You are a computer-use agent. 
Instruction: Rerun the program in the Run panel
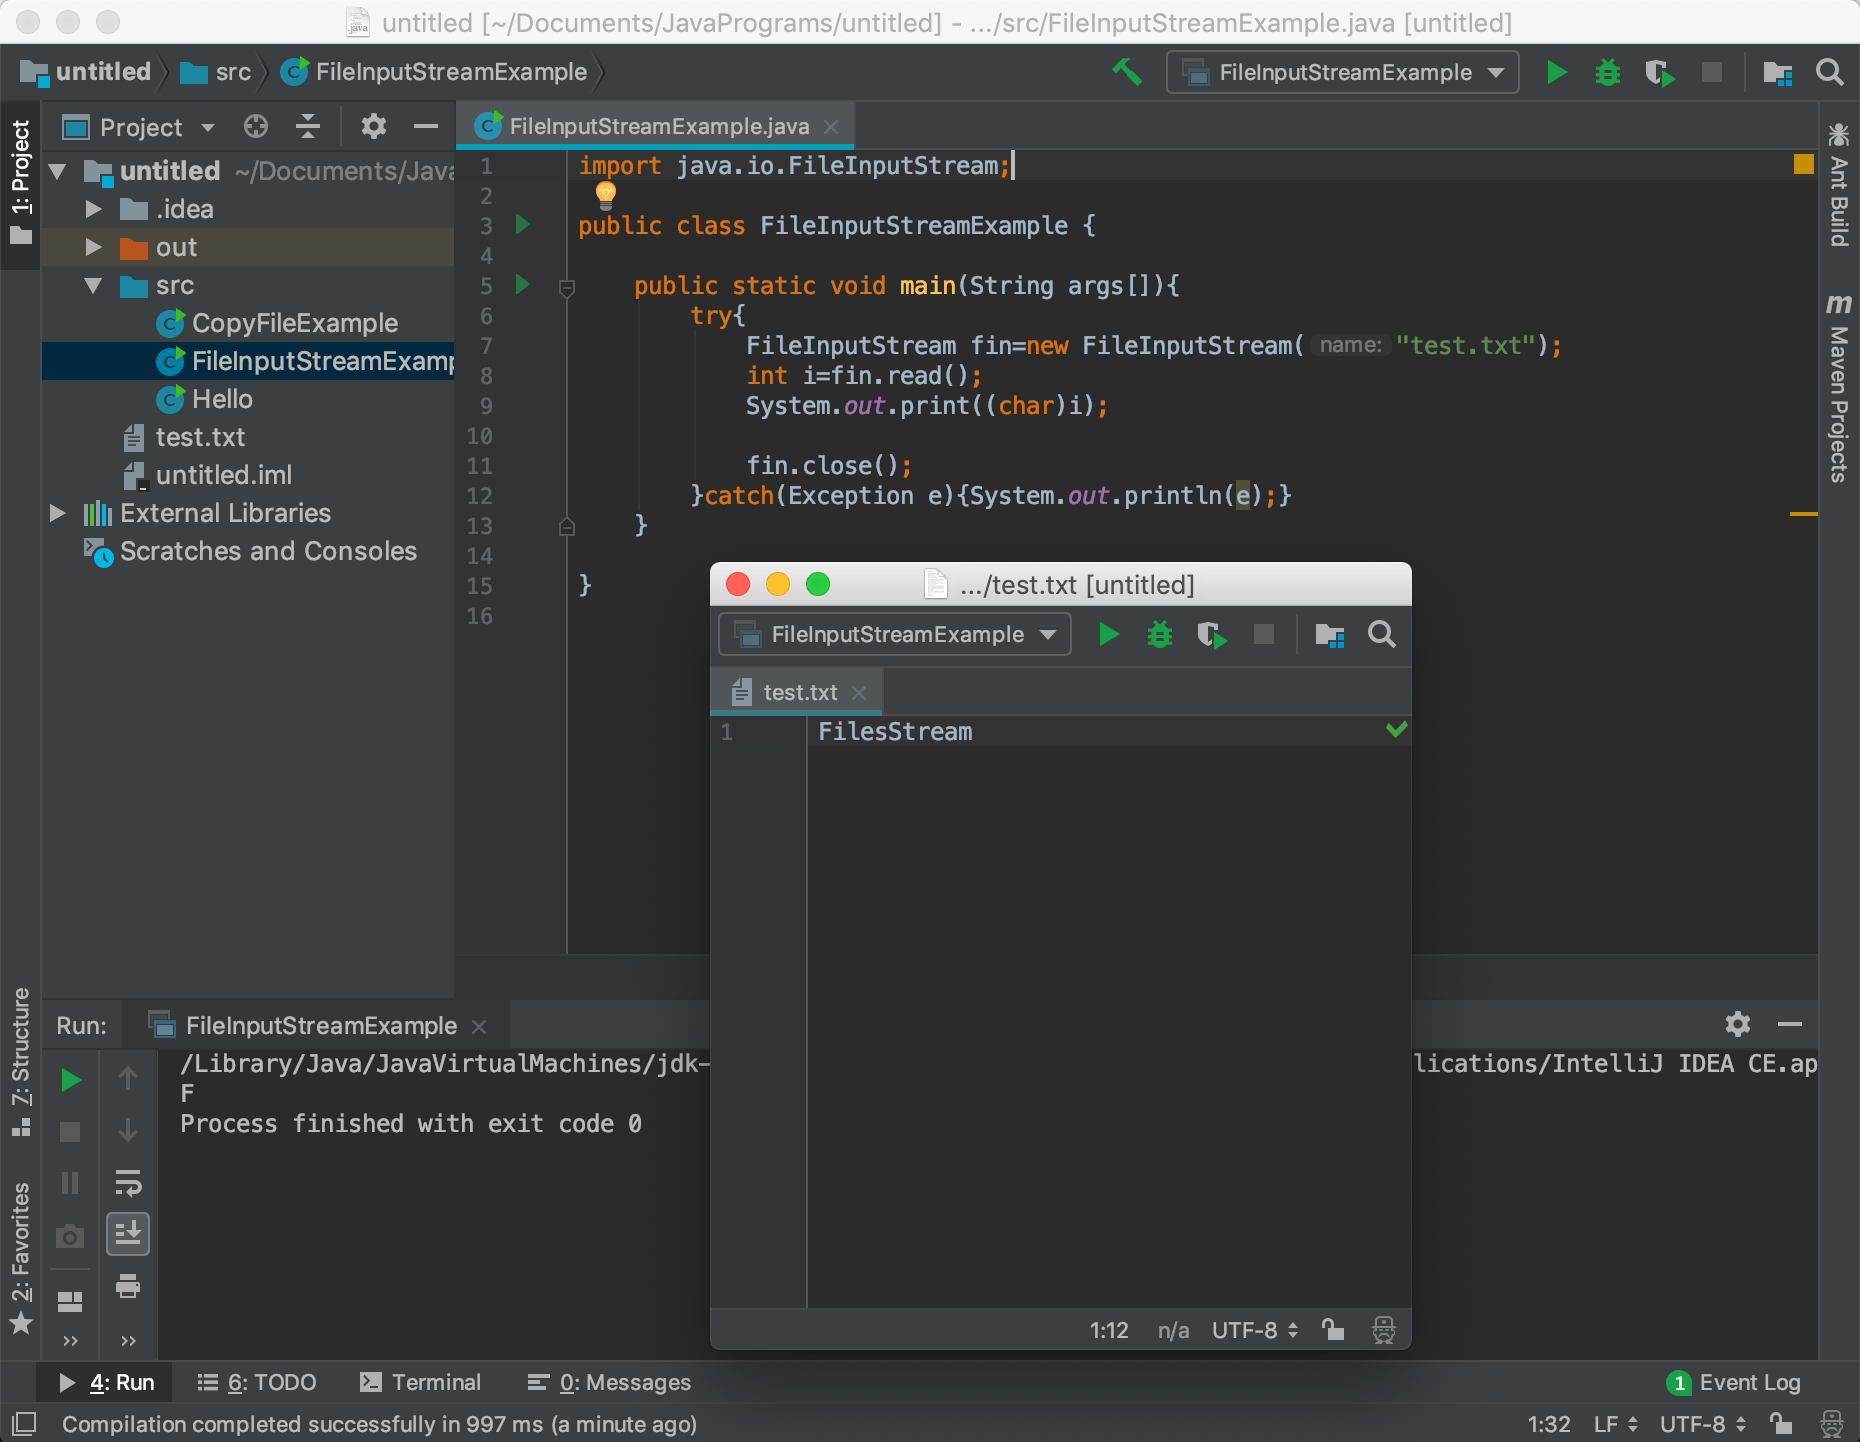(69, 1080)
